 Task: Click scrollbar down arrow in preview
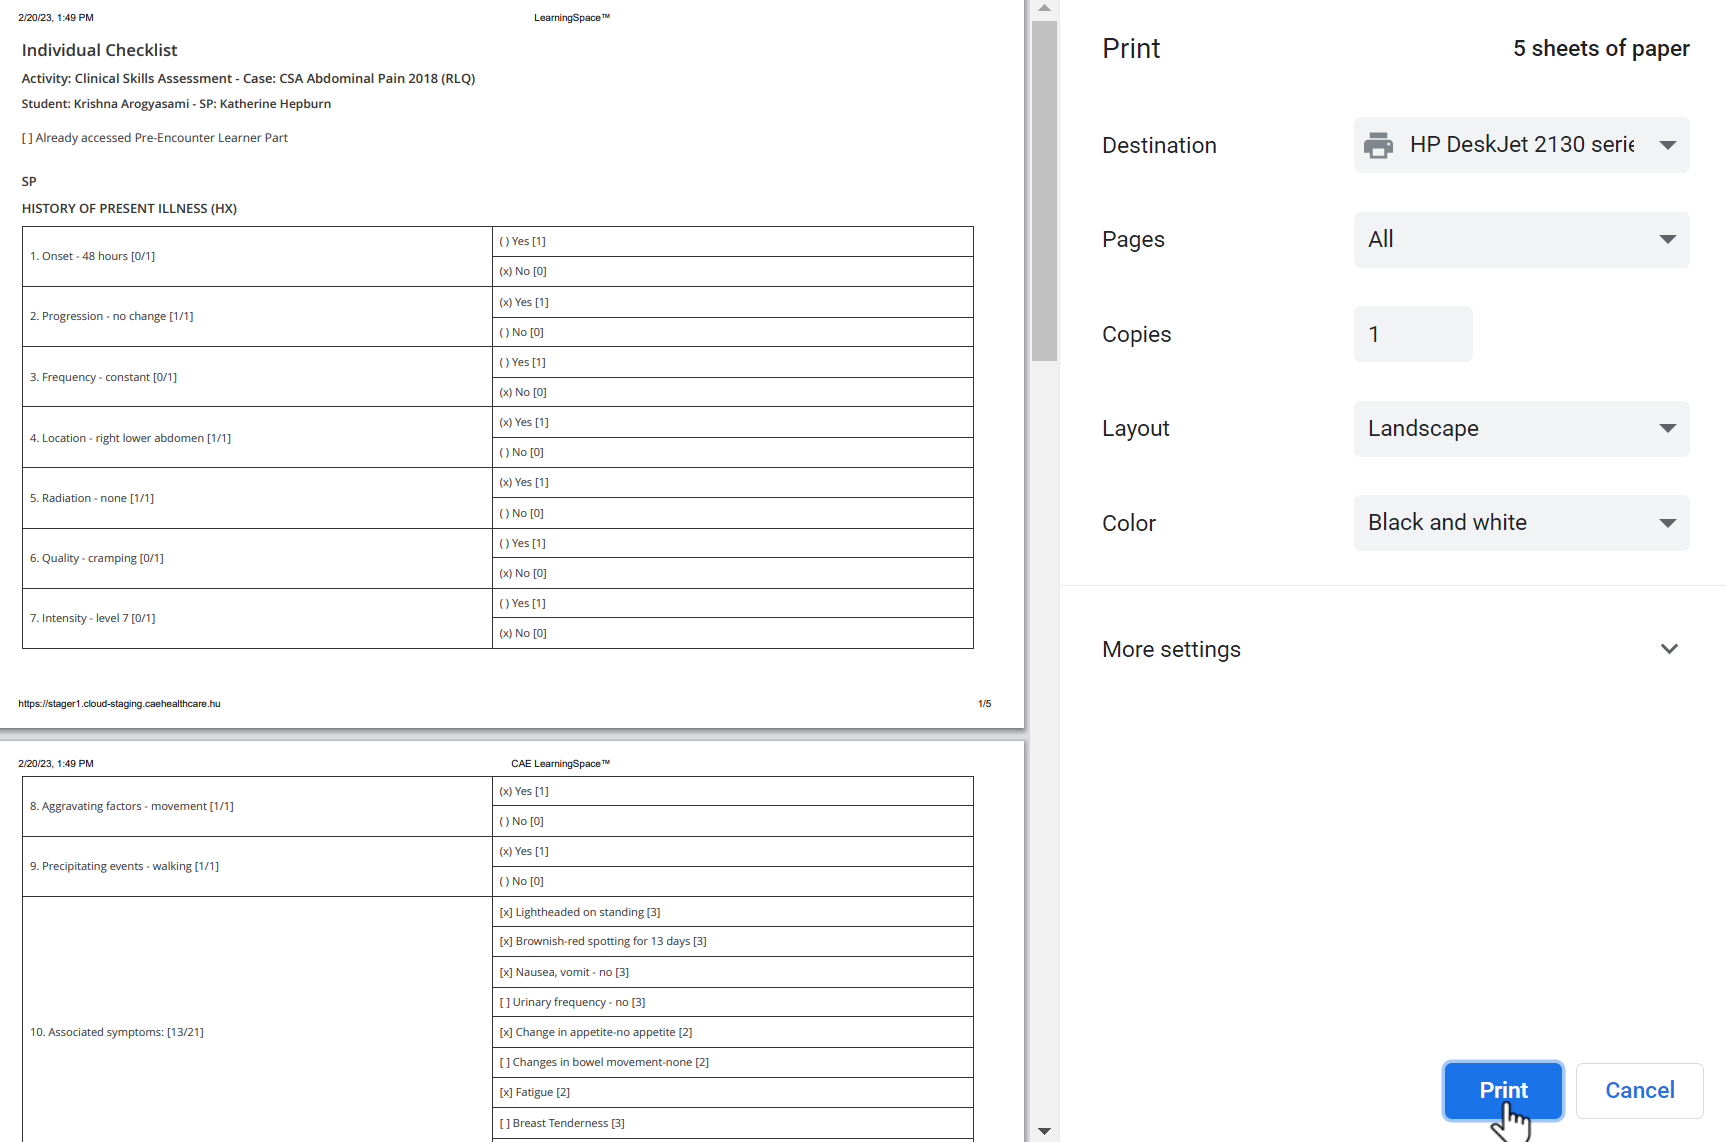[x=1044, y=1132]
